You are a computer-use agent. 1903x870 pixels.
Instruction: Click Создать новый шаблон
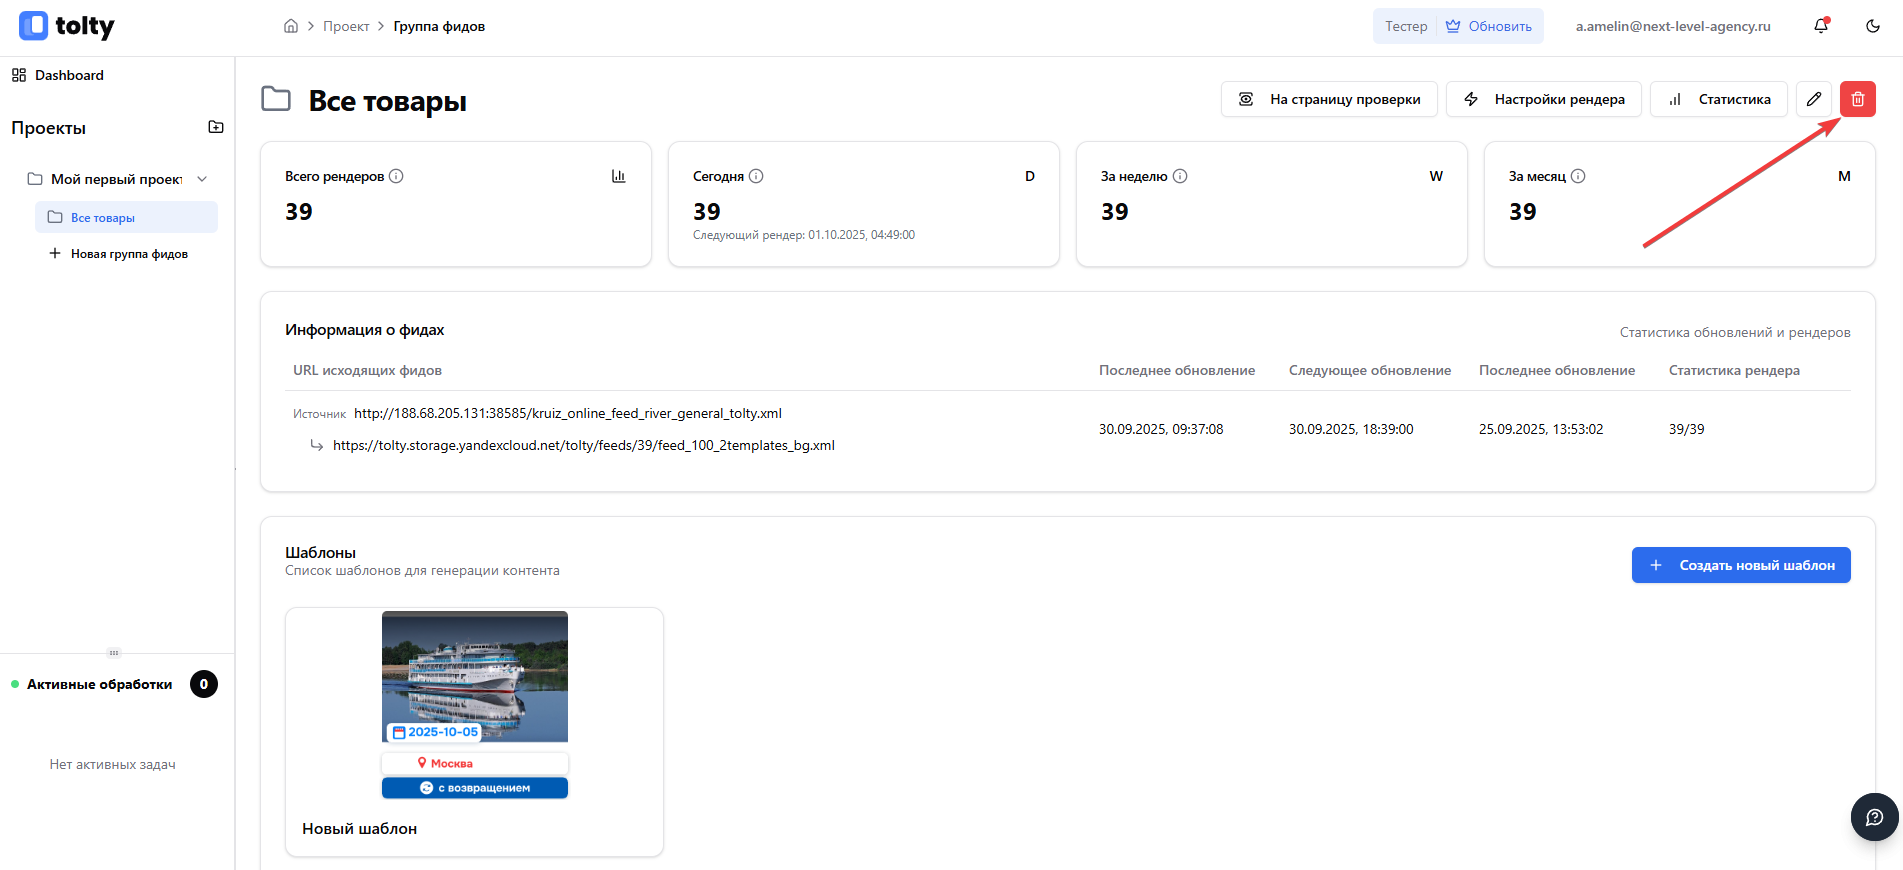click(x=1741, y=565)
